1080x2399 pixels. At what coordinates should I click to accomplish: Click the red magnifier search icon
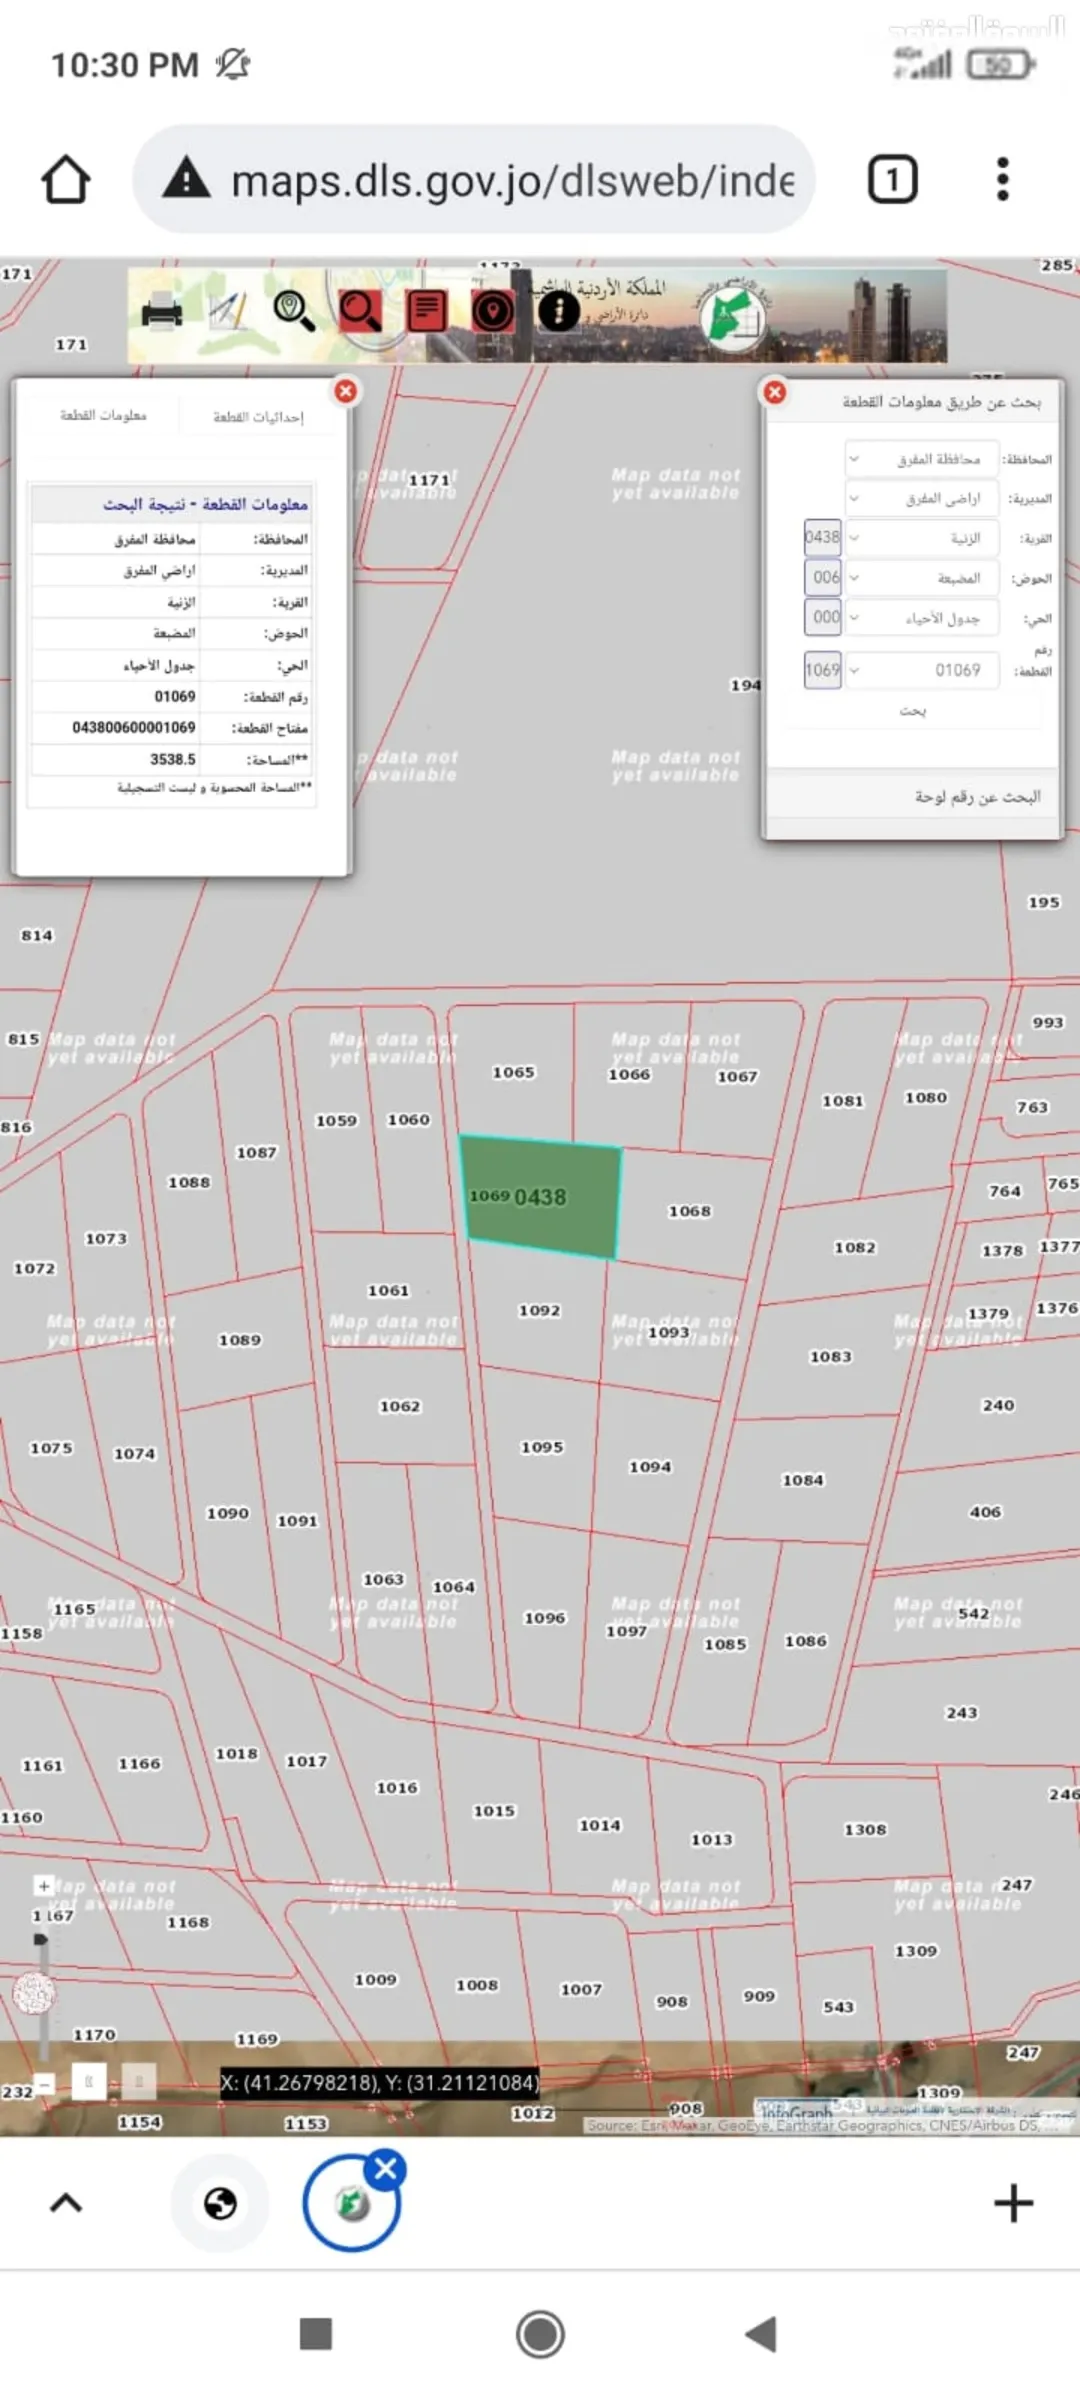pos(360,311)
